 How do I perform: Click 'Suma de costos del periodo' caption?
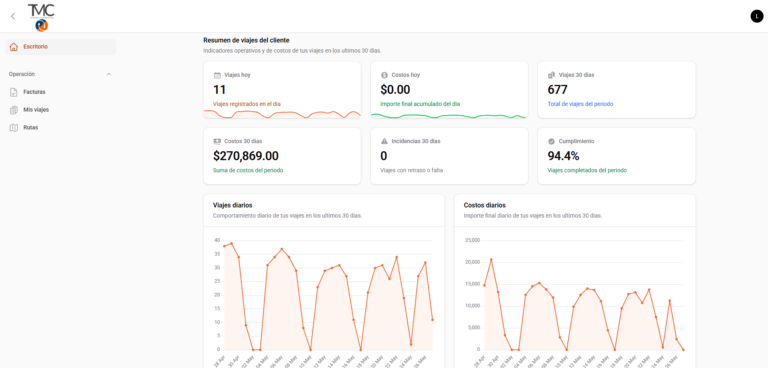coord(248,171)
